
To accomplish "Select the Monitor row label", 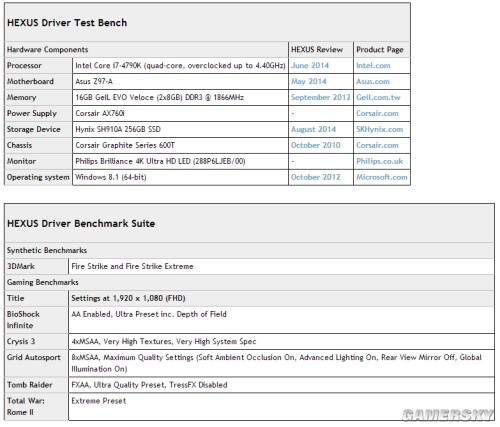I will coord(38,161).
